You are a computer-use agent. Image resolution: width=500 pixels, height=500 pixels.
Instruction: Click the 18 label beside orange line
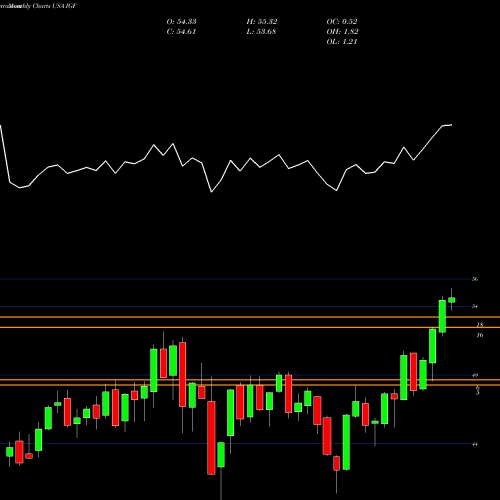[480, 324]
